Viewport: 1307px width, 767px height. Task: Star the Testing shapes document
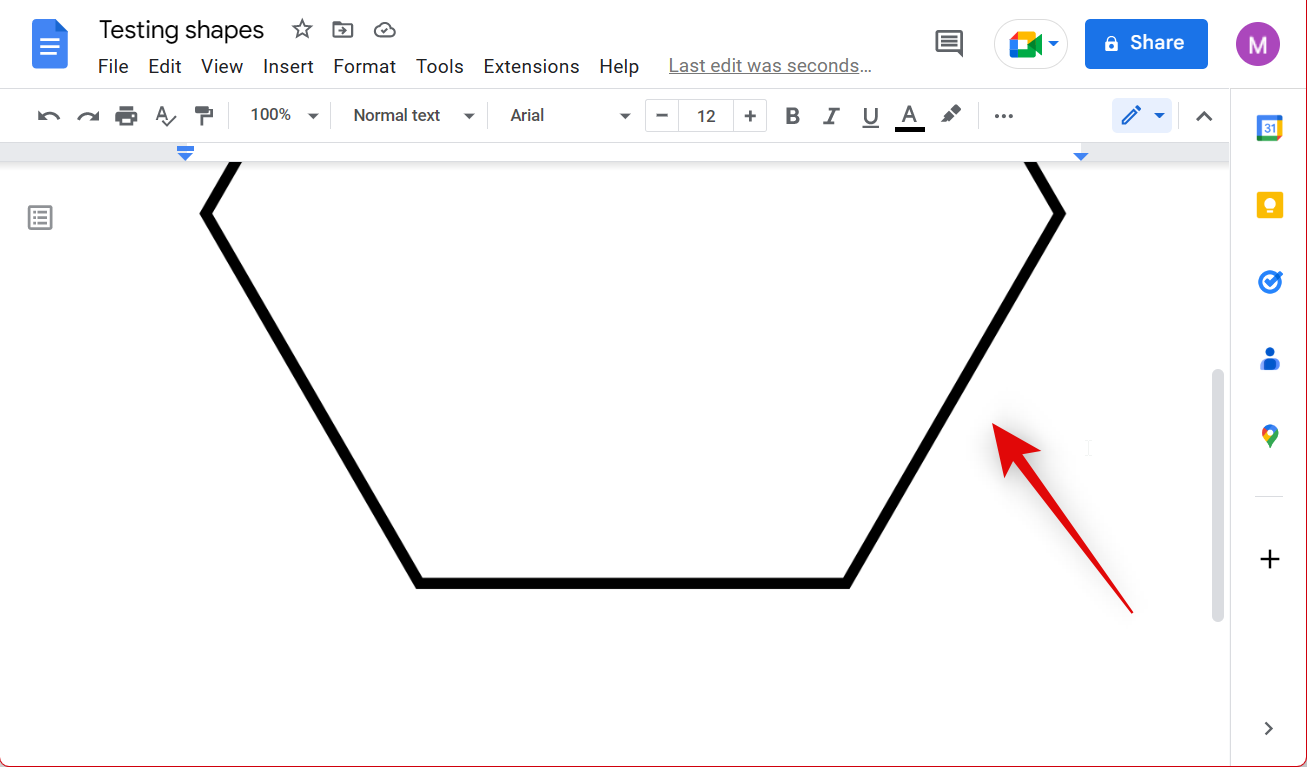(302, 29)
